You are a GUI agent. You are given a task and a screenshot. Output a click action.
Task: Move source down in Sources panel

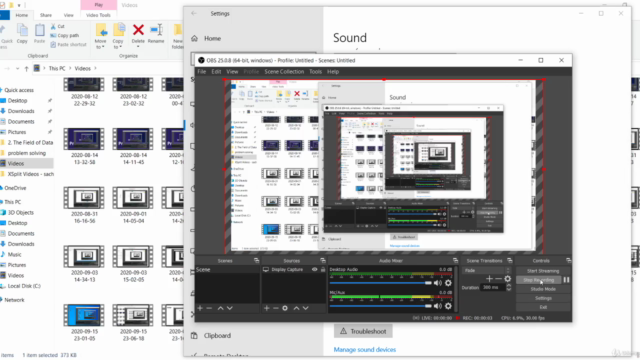tap(305, 308)
